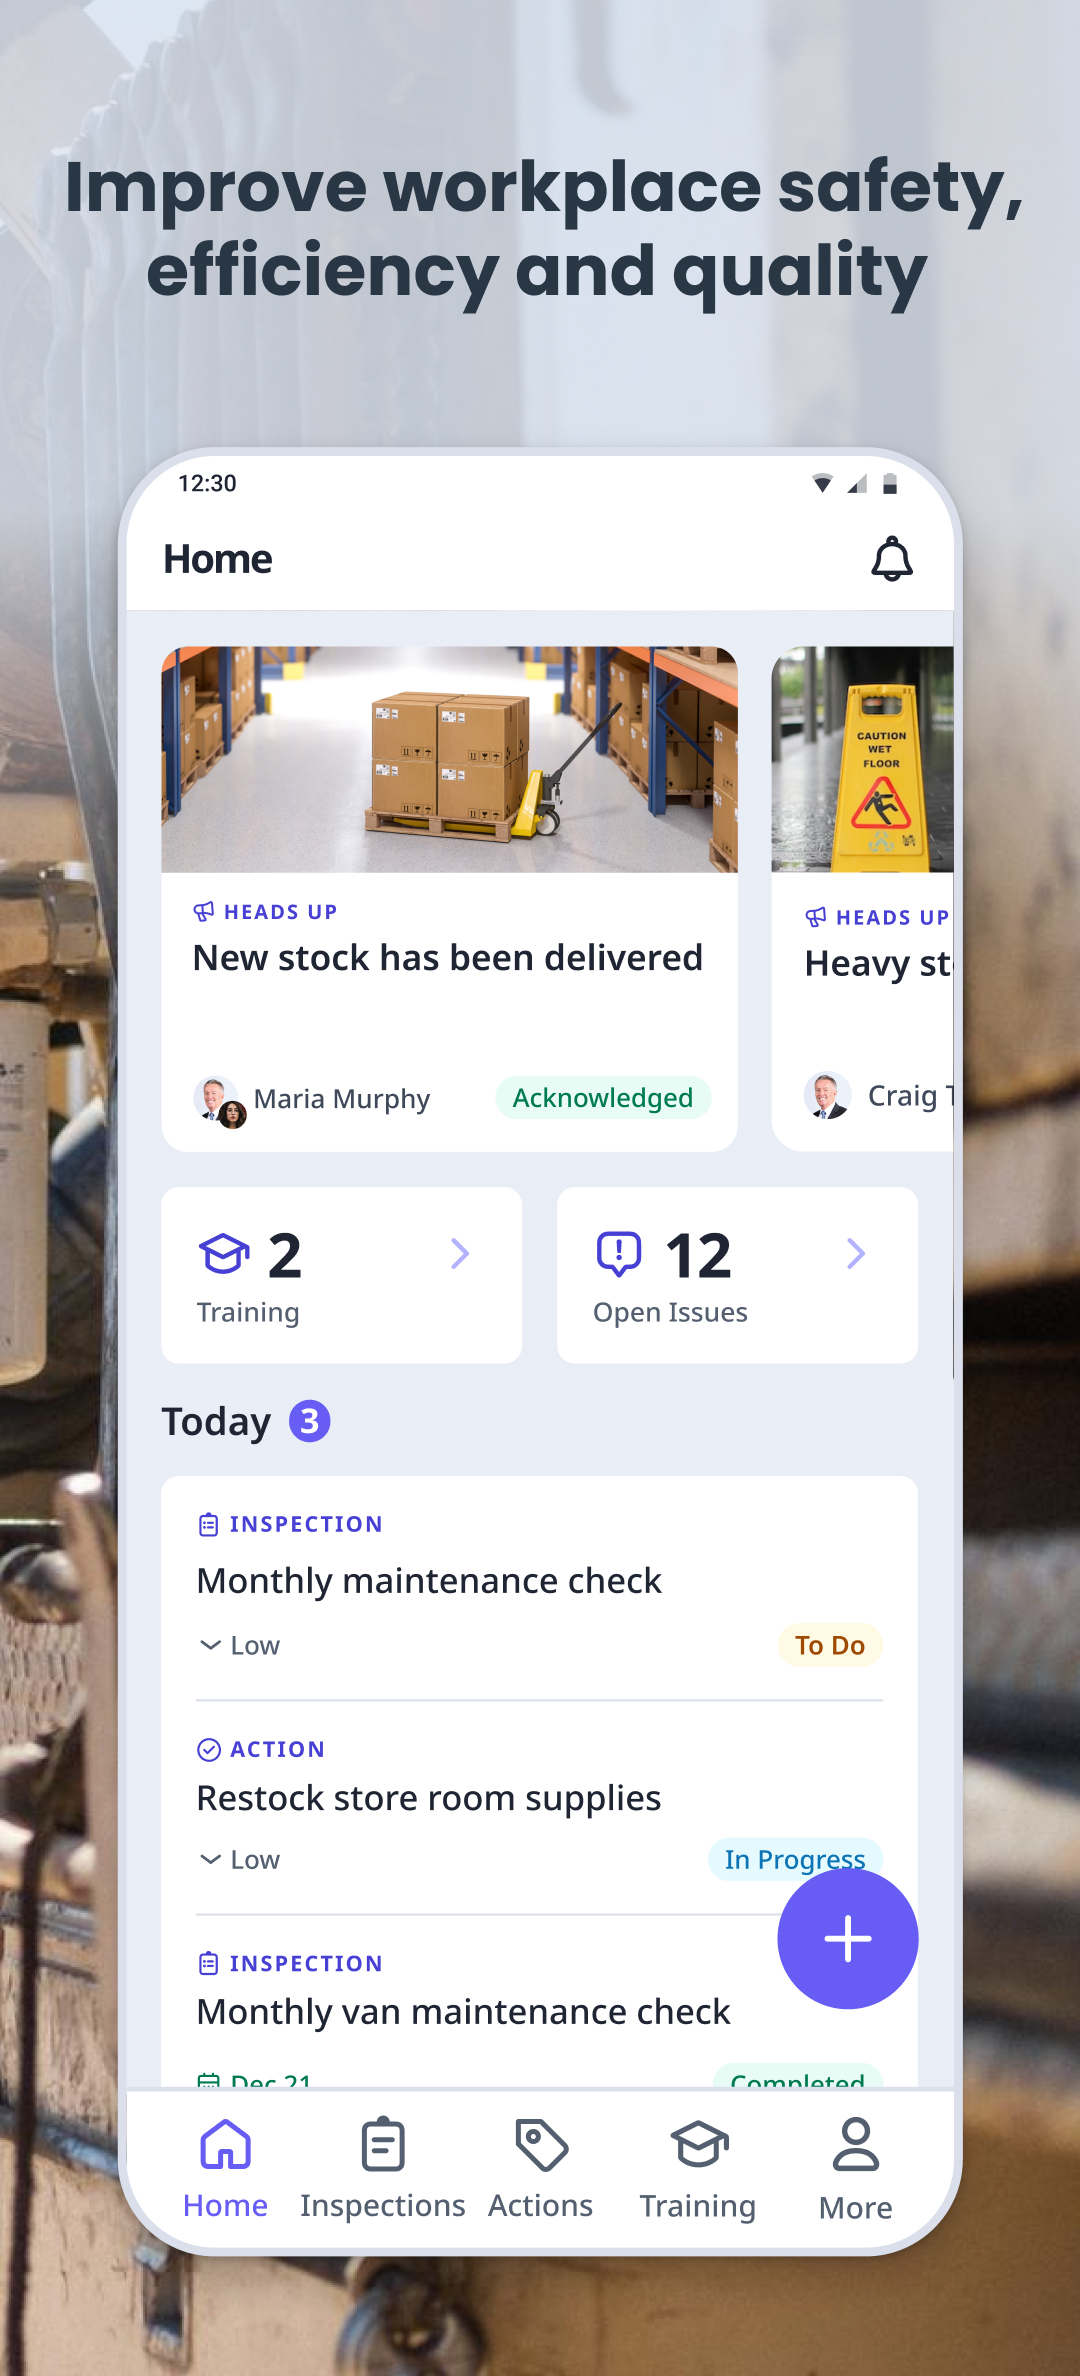Expand Low priority on Restock store room
The image size is (1080, 2376).
coord(239,1859)
